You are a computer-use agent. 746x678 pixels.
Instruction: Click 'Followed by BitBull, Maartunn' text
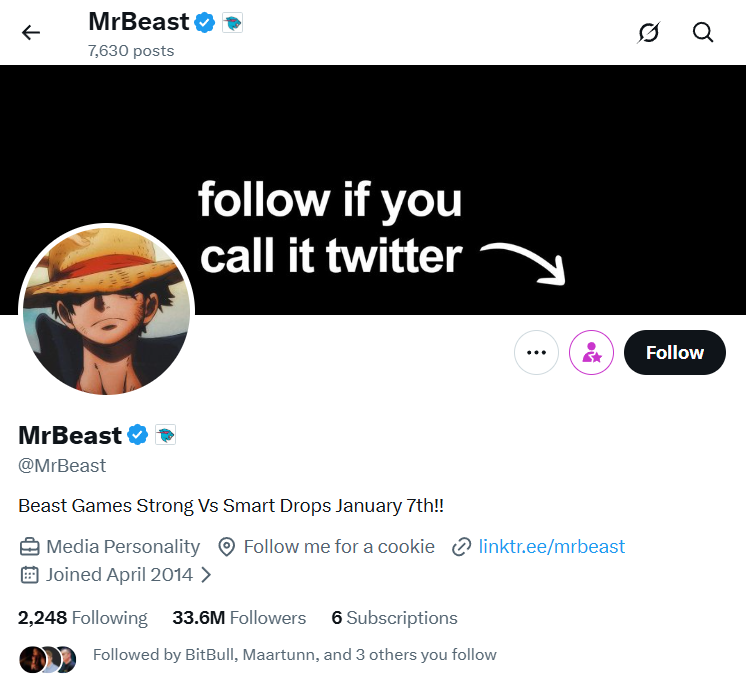294,655
